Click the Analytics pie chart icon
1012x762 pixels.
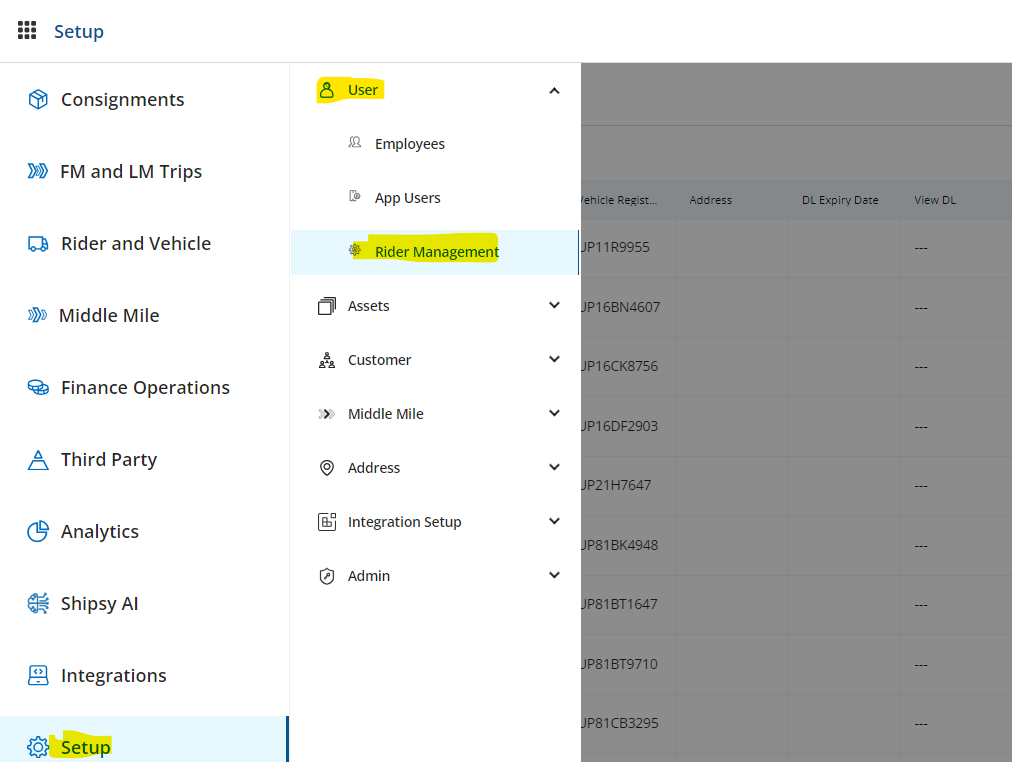click(x=38, y=531)
